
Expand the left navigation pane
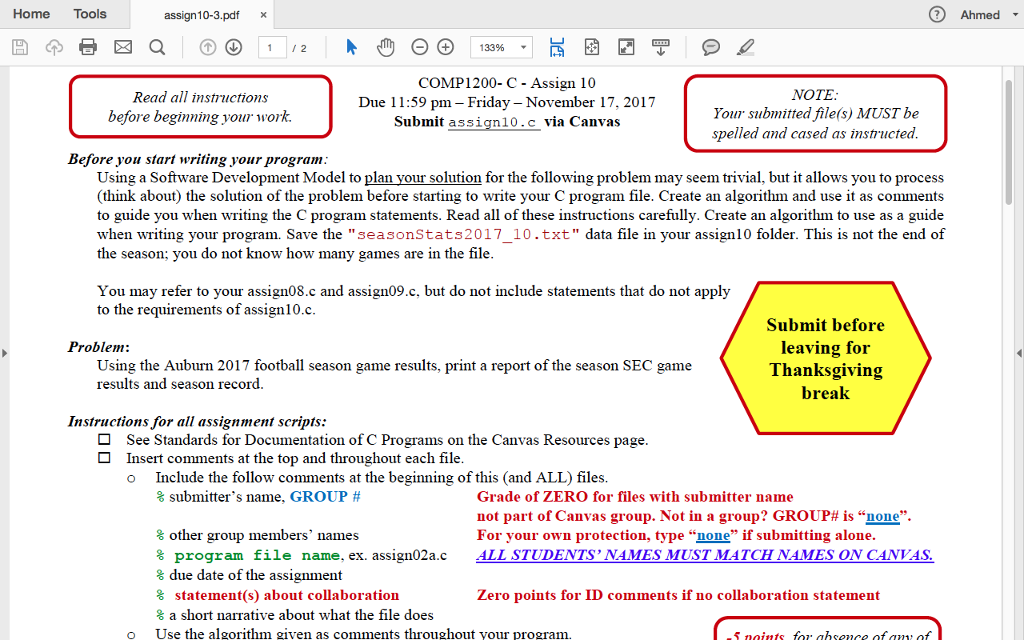tap(4, 352)
